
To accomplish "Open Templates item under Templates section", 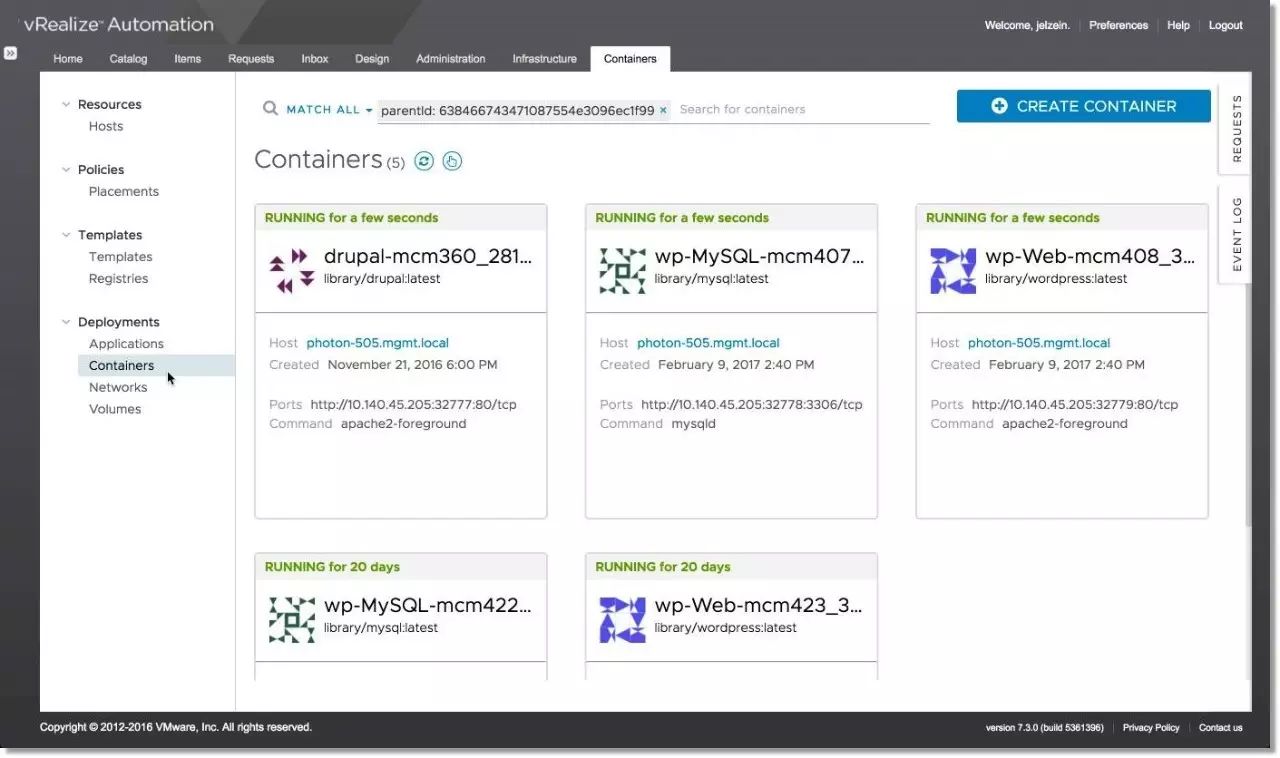I will [120, 257].
